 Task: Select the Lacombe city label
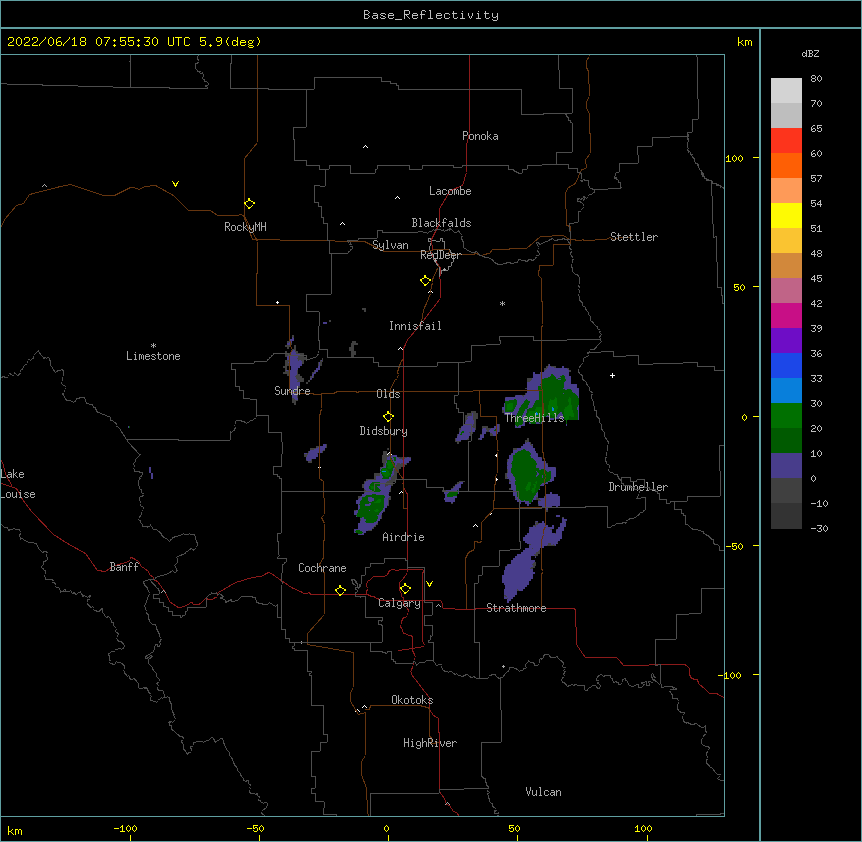(450, 191)
